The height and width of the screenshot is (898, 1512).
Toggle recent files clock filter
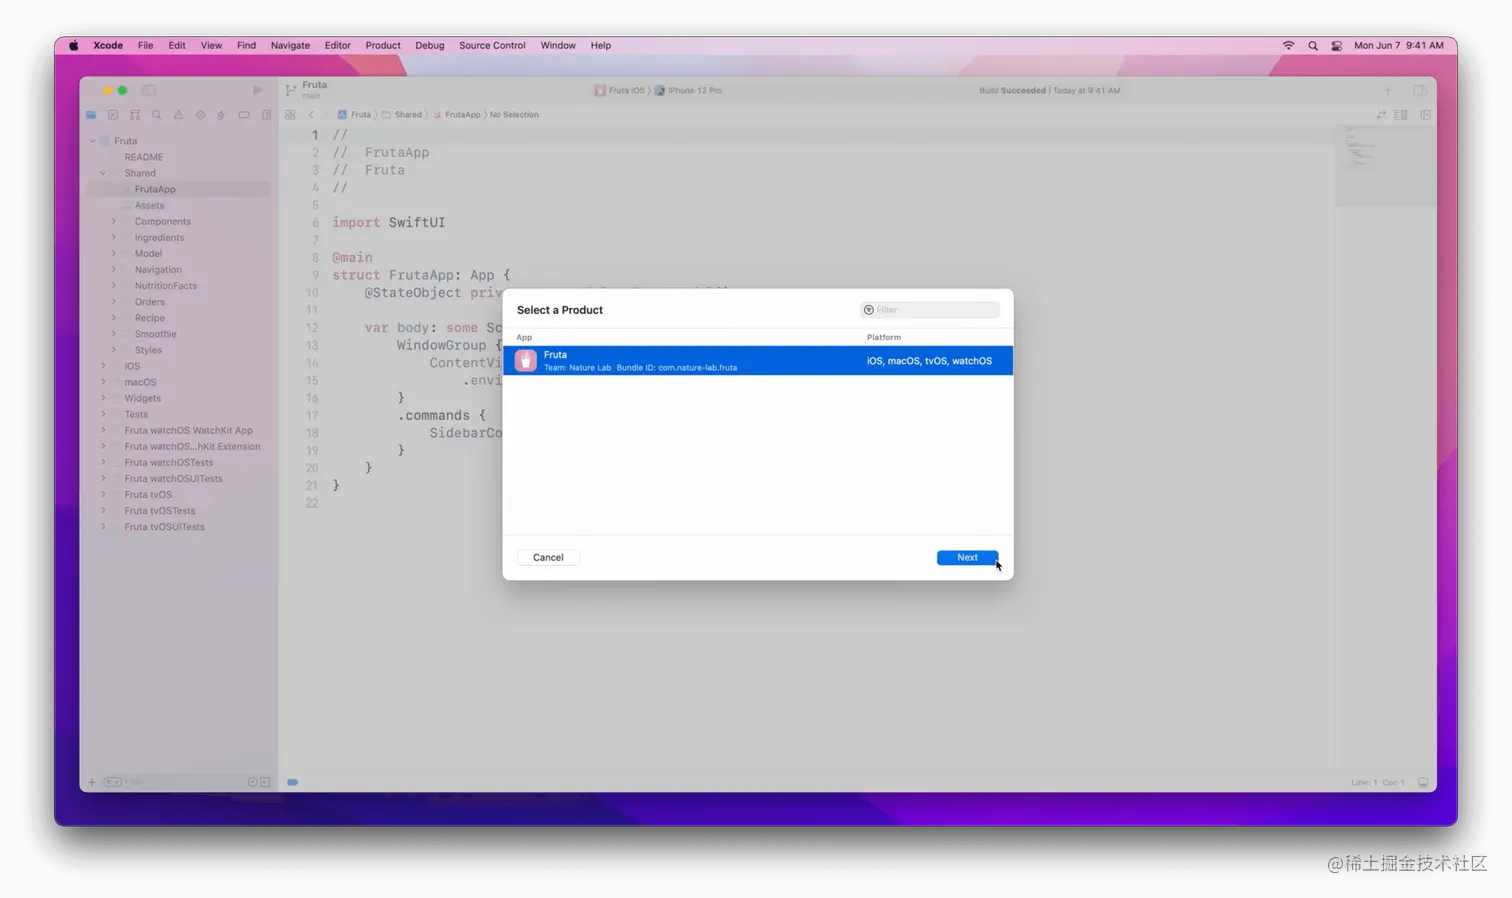[x=252, y=782]
